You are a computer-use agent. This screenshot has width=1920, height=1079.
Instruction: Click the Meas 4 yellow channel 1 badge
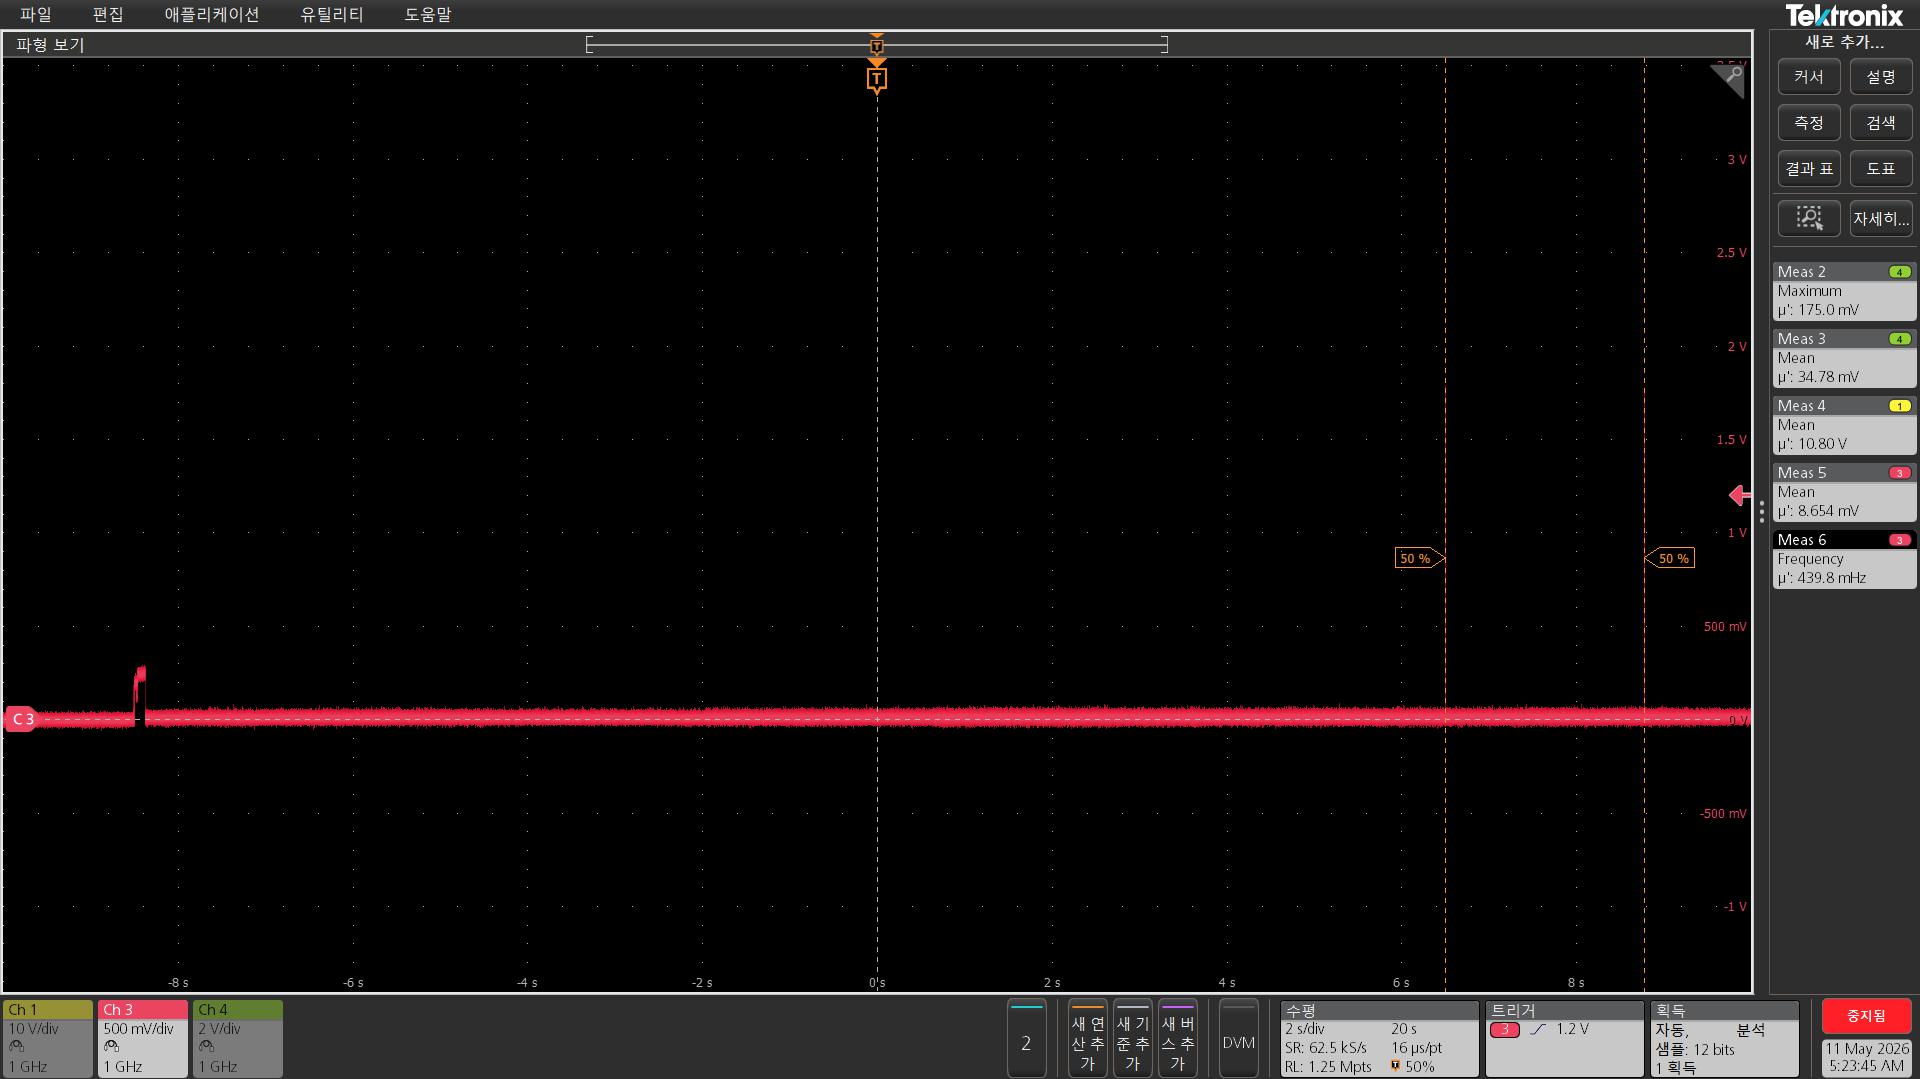[x=1899, y=406]
